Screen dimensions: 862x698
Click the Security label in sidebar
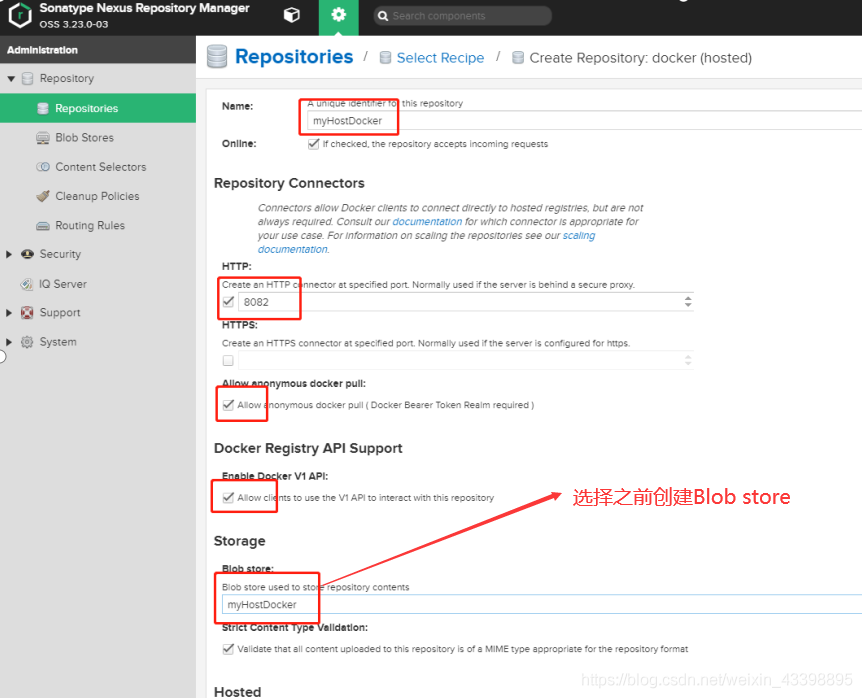coord(60,254)
